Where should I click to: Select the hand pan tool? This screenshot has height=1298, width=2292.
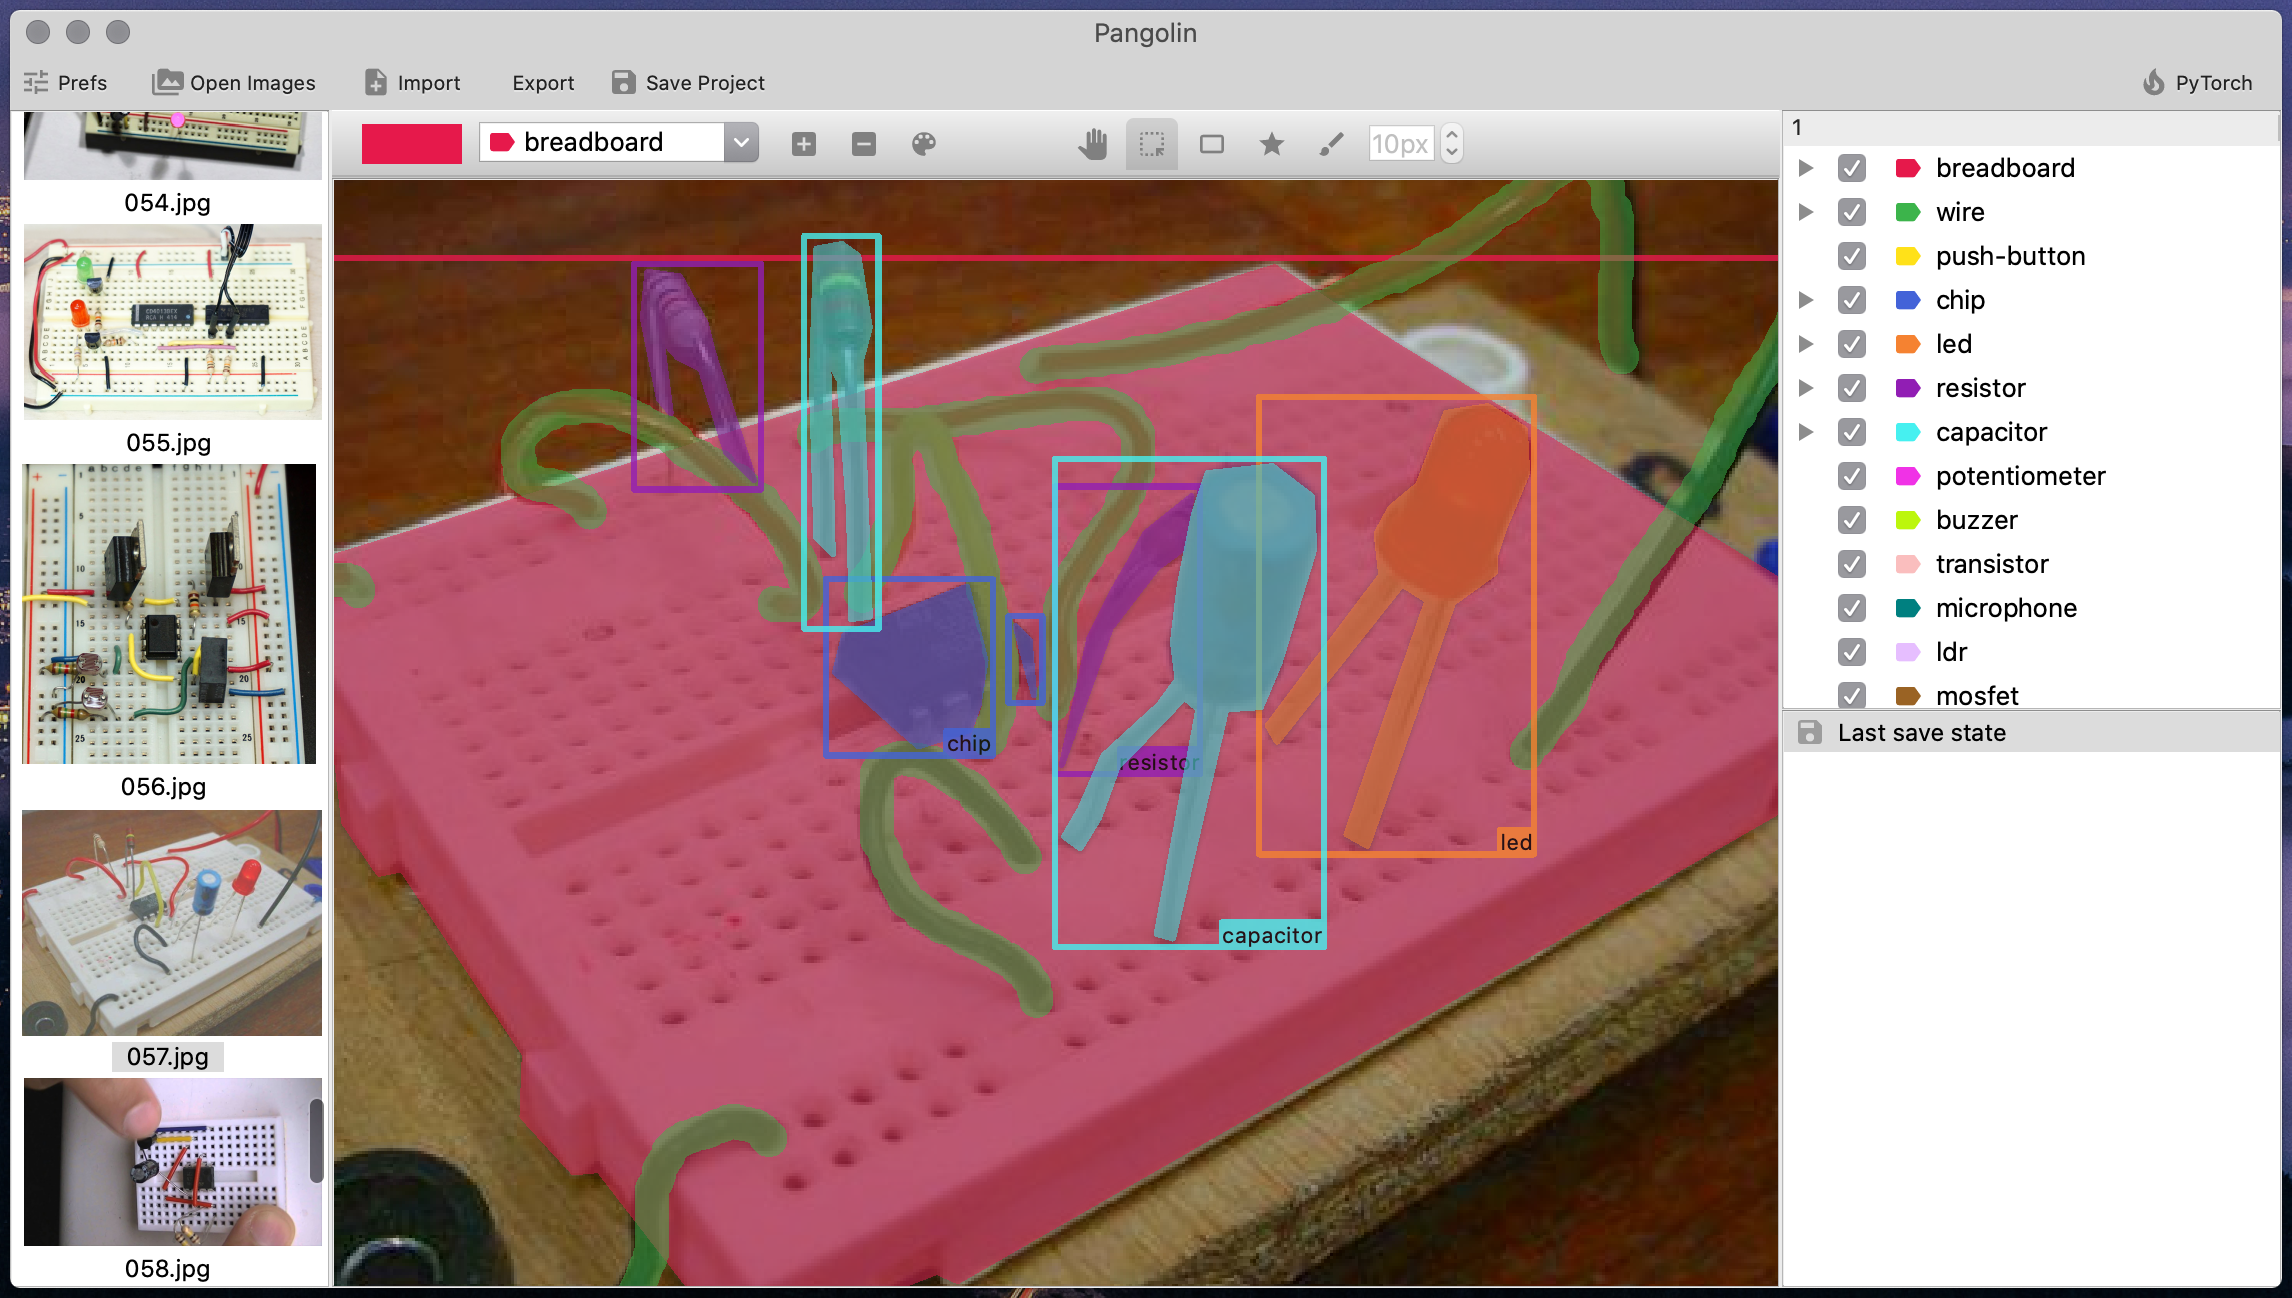(x=1092, y=144)
